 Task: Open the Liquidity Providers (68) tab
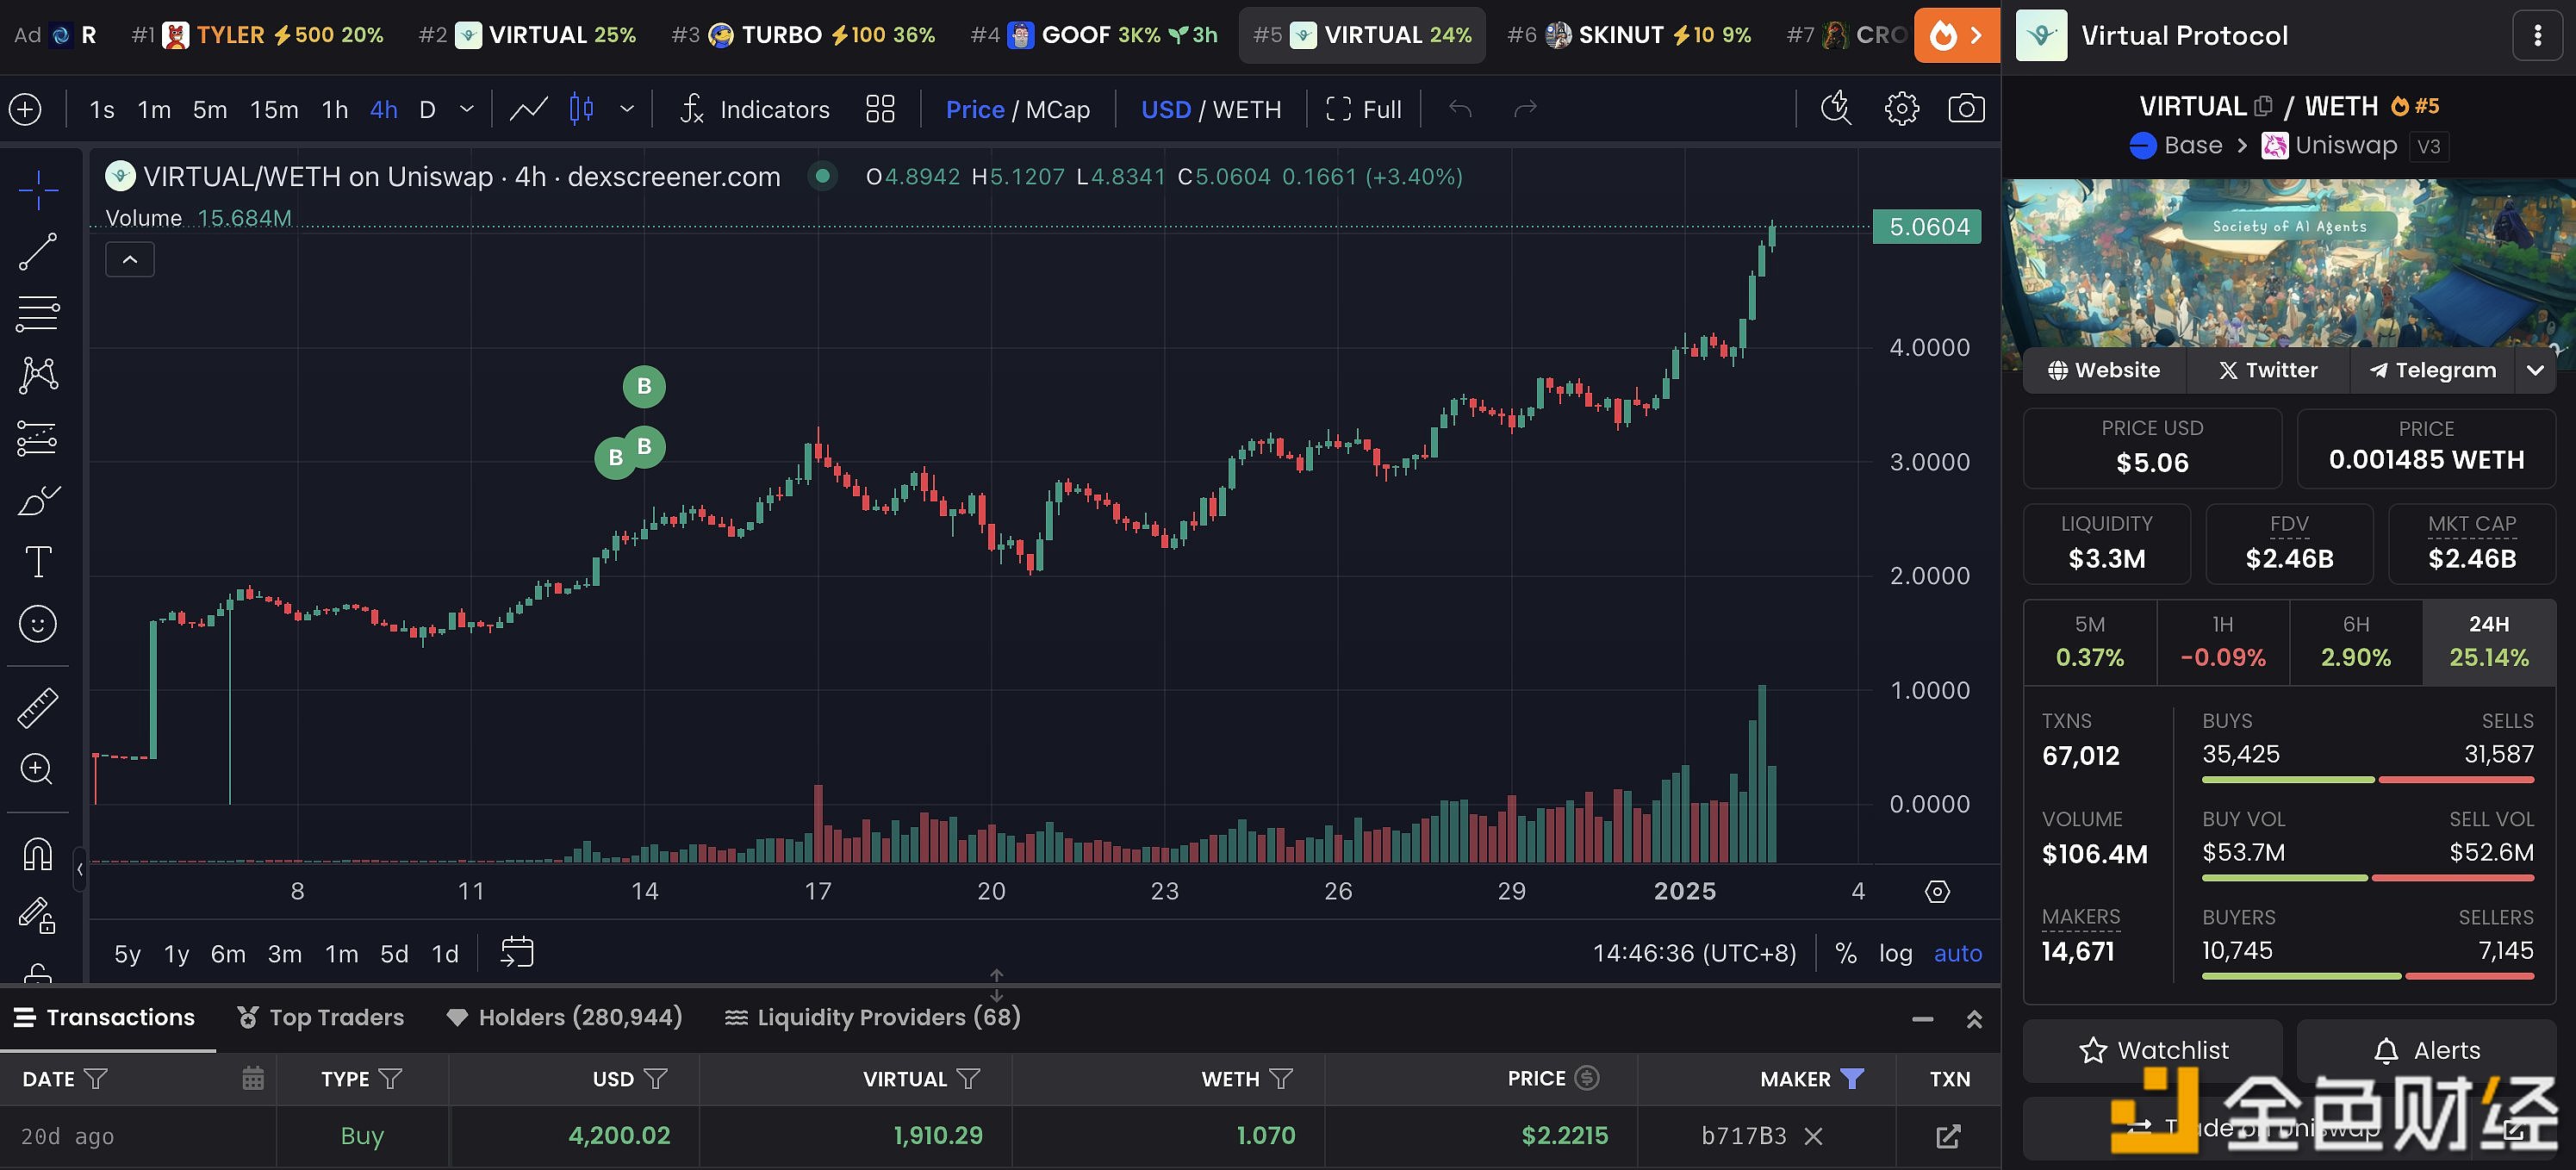(x=872, y=1018)
